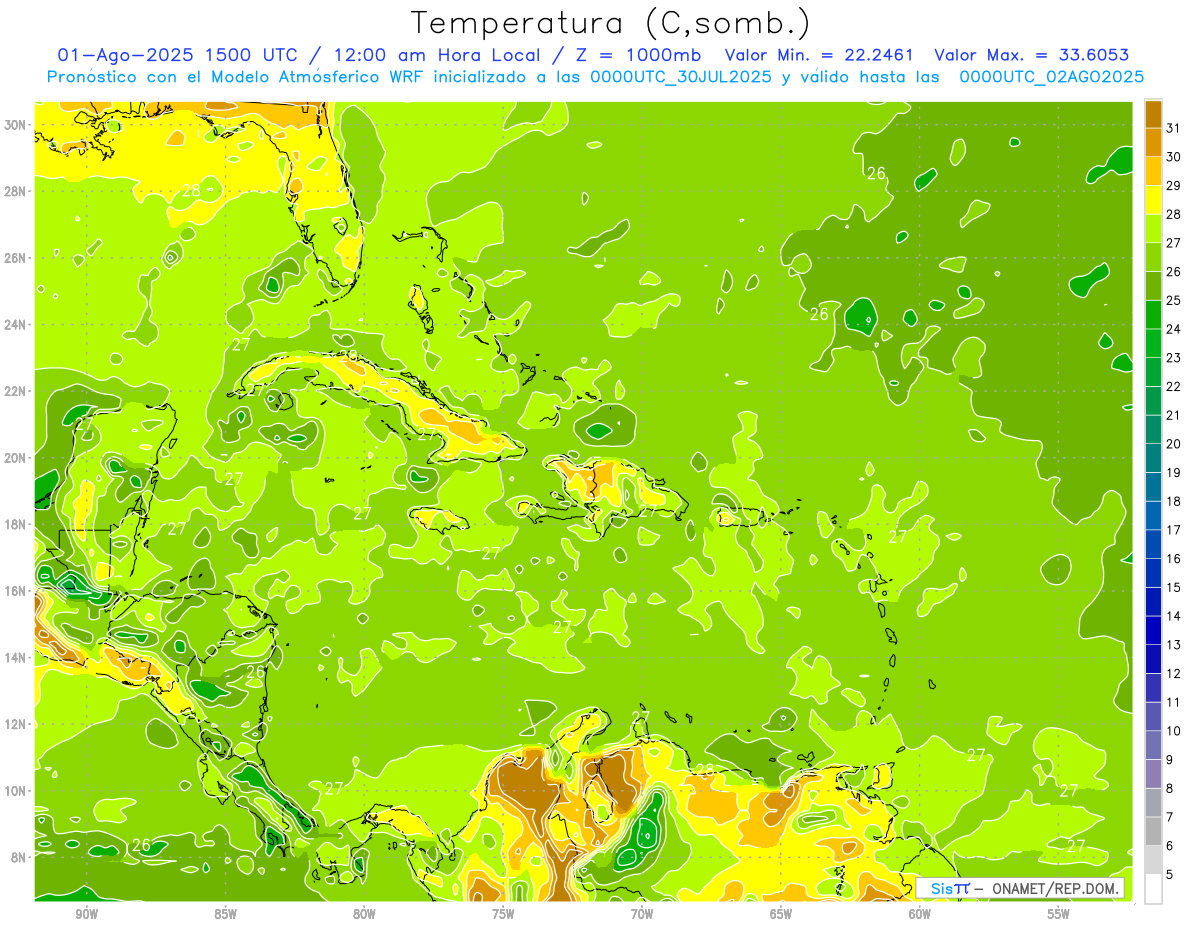Click the legend value 11
1200x927 pixels.
(1173, 702)
